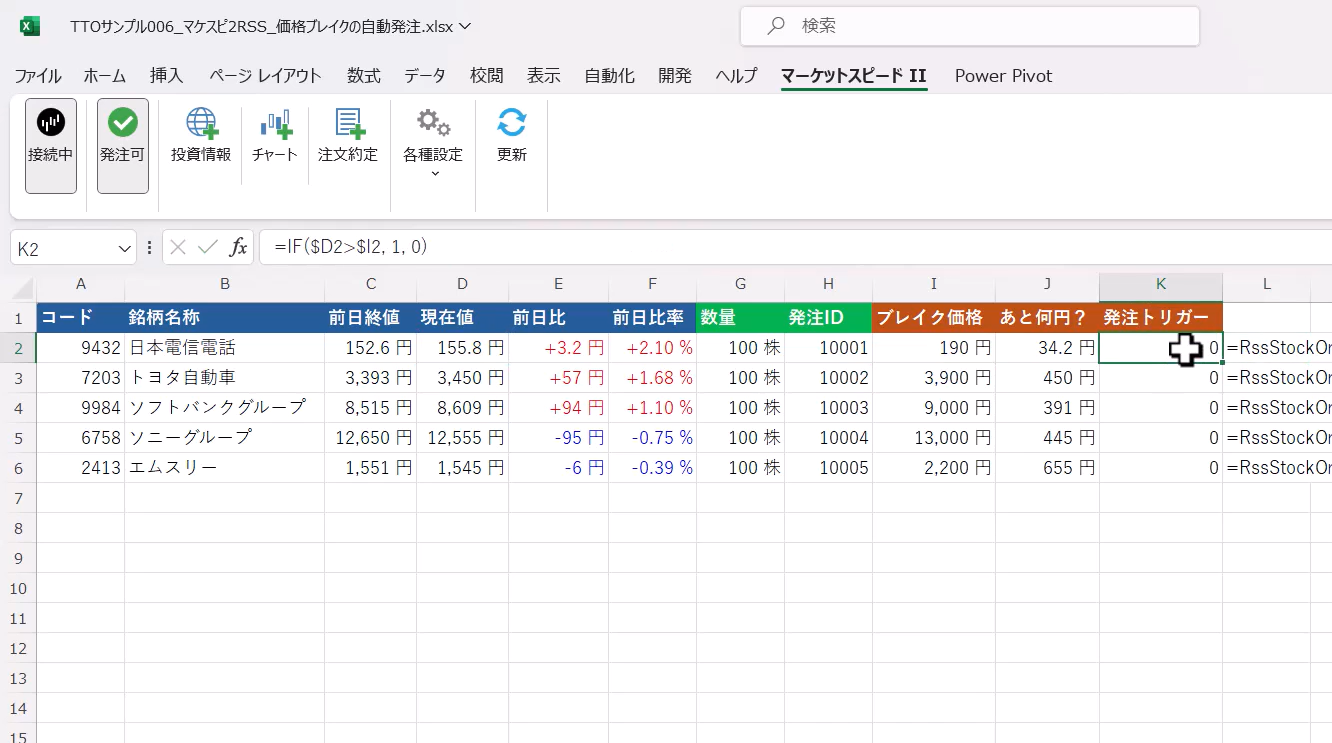Click the 検索 search box

970,26
